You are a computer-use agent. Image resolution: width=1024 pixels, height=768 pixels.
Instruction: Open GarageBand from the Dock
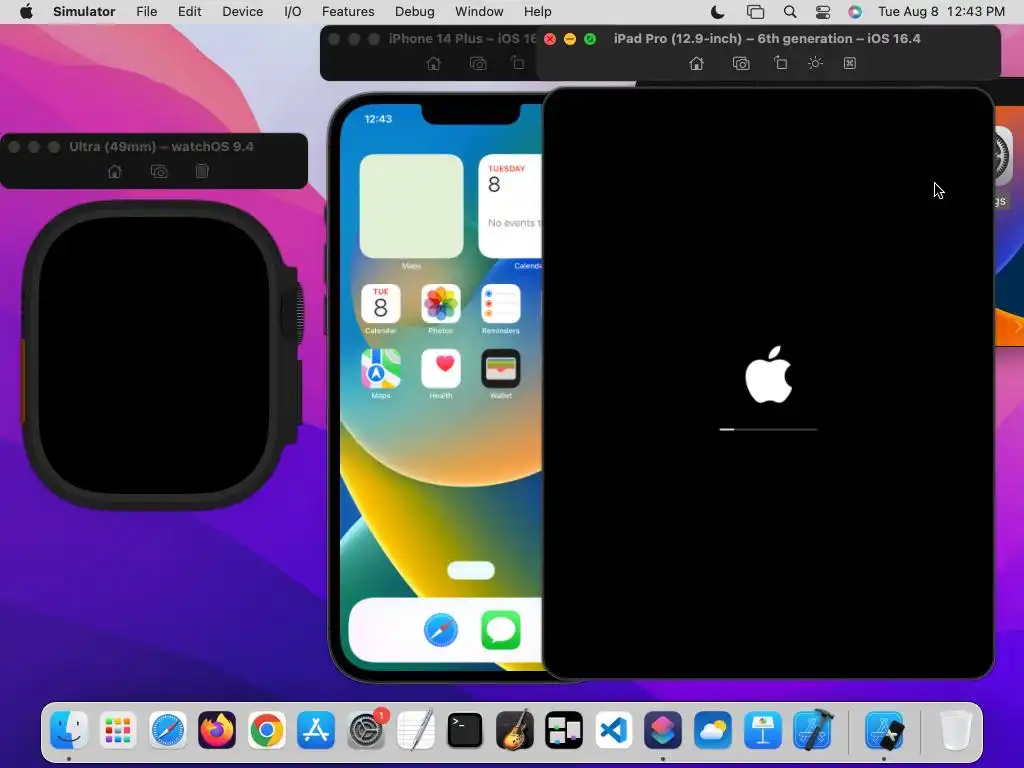pyautogui.click(x=515, y=729)
